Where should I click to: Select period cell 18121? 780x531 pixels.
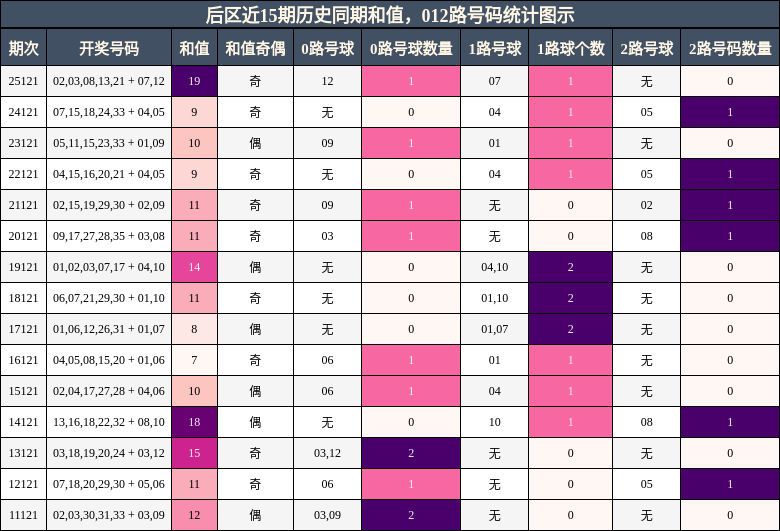23,298
